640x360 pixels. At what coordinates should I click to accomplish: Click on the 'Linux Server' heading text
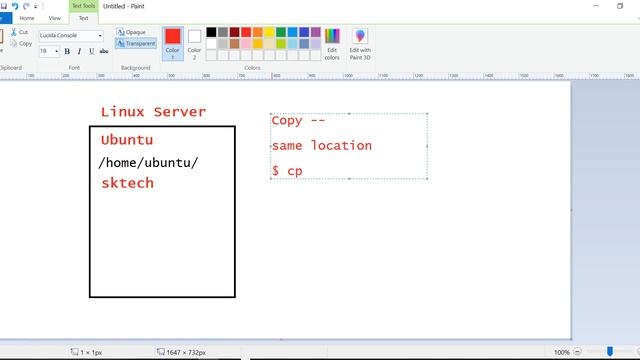pyautogui.click(x=153, y=112)
